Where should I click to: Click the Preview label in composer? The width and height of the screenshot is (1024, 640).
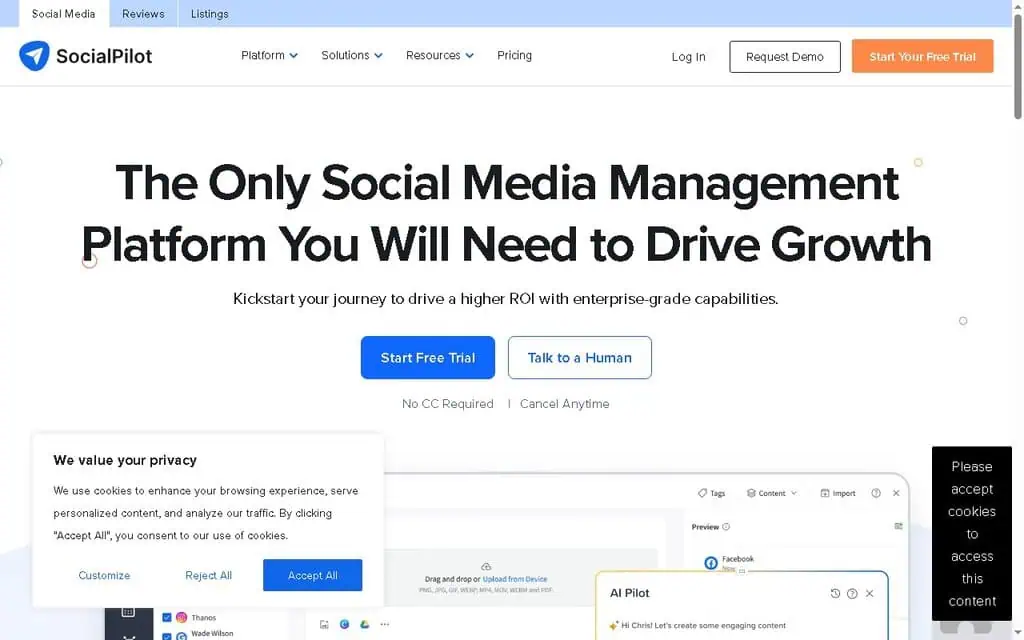[705, 526]
